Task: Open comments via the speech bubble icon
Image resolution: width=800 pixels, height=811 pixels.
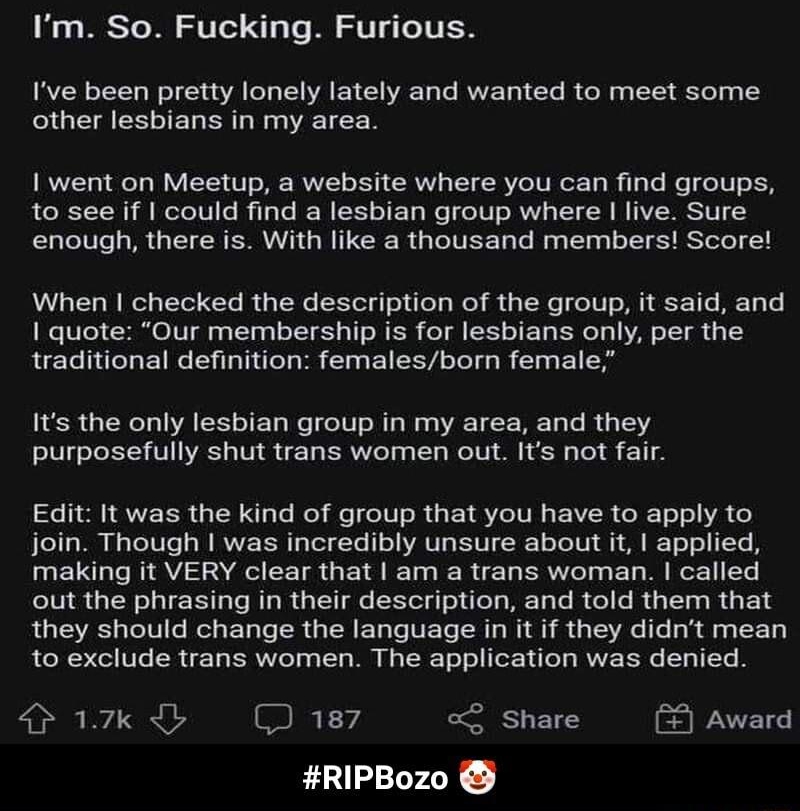Action: pyautogui.click(x=274, y=719)
